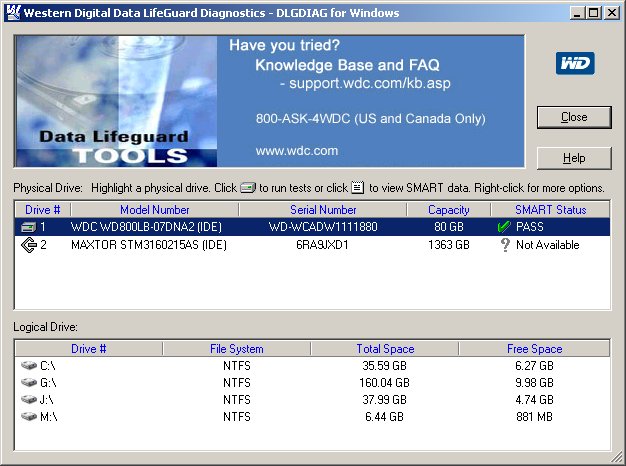
Task: Click the J:\ logical drive icon
Action: (29, 399)
